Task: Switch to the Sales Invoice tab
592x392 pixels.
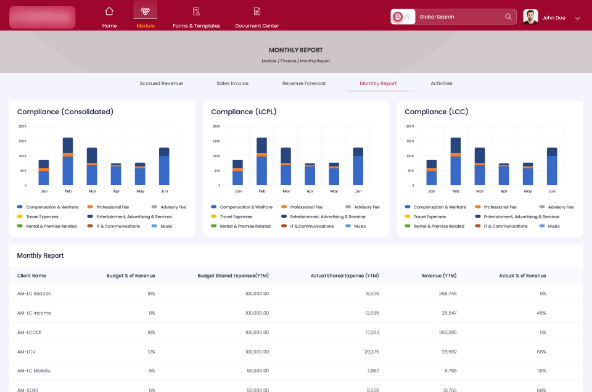Action: point(233,83)
